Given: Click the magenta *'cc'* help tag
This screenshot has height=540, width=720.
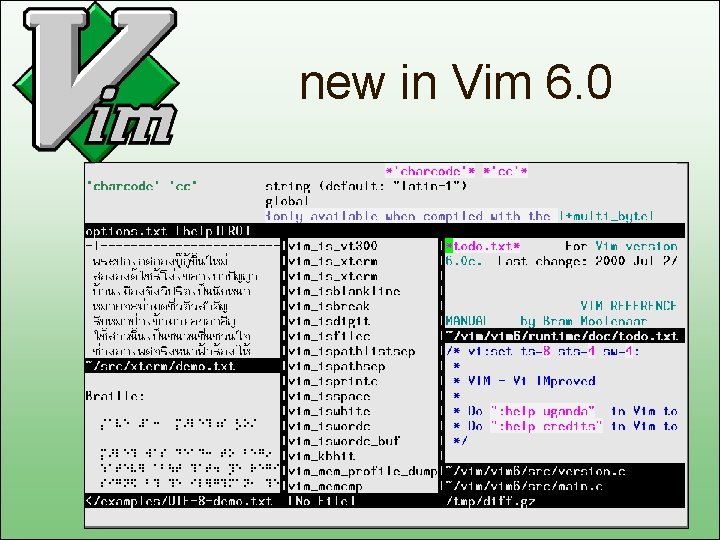Looking at the screenshot, I should pos(505,172).
